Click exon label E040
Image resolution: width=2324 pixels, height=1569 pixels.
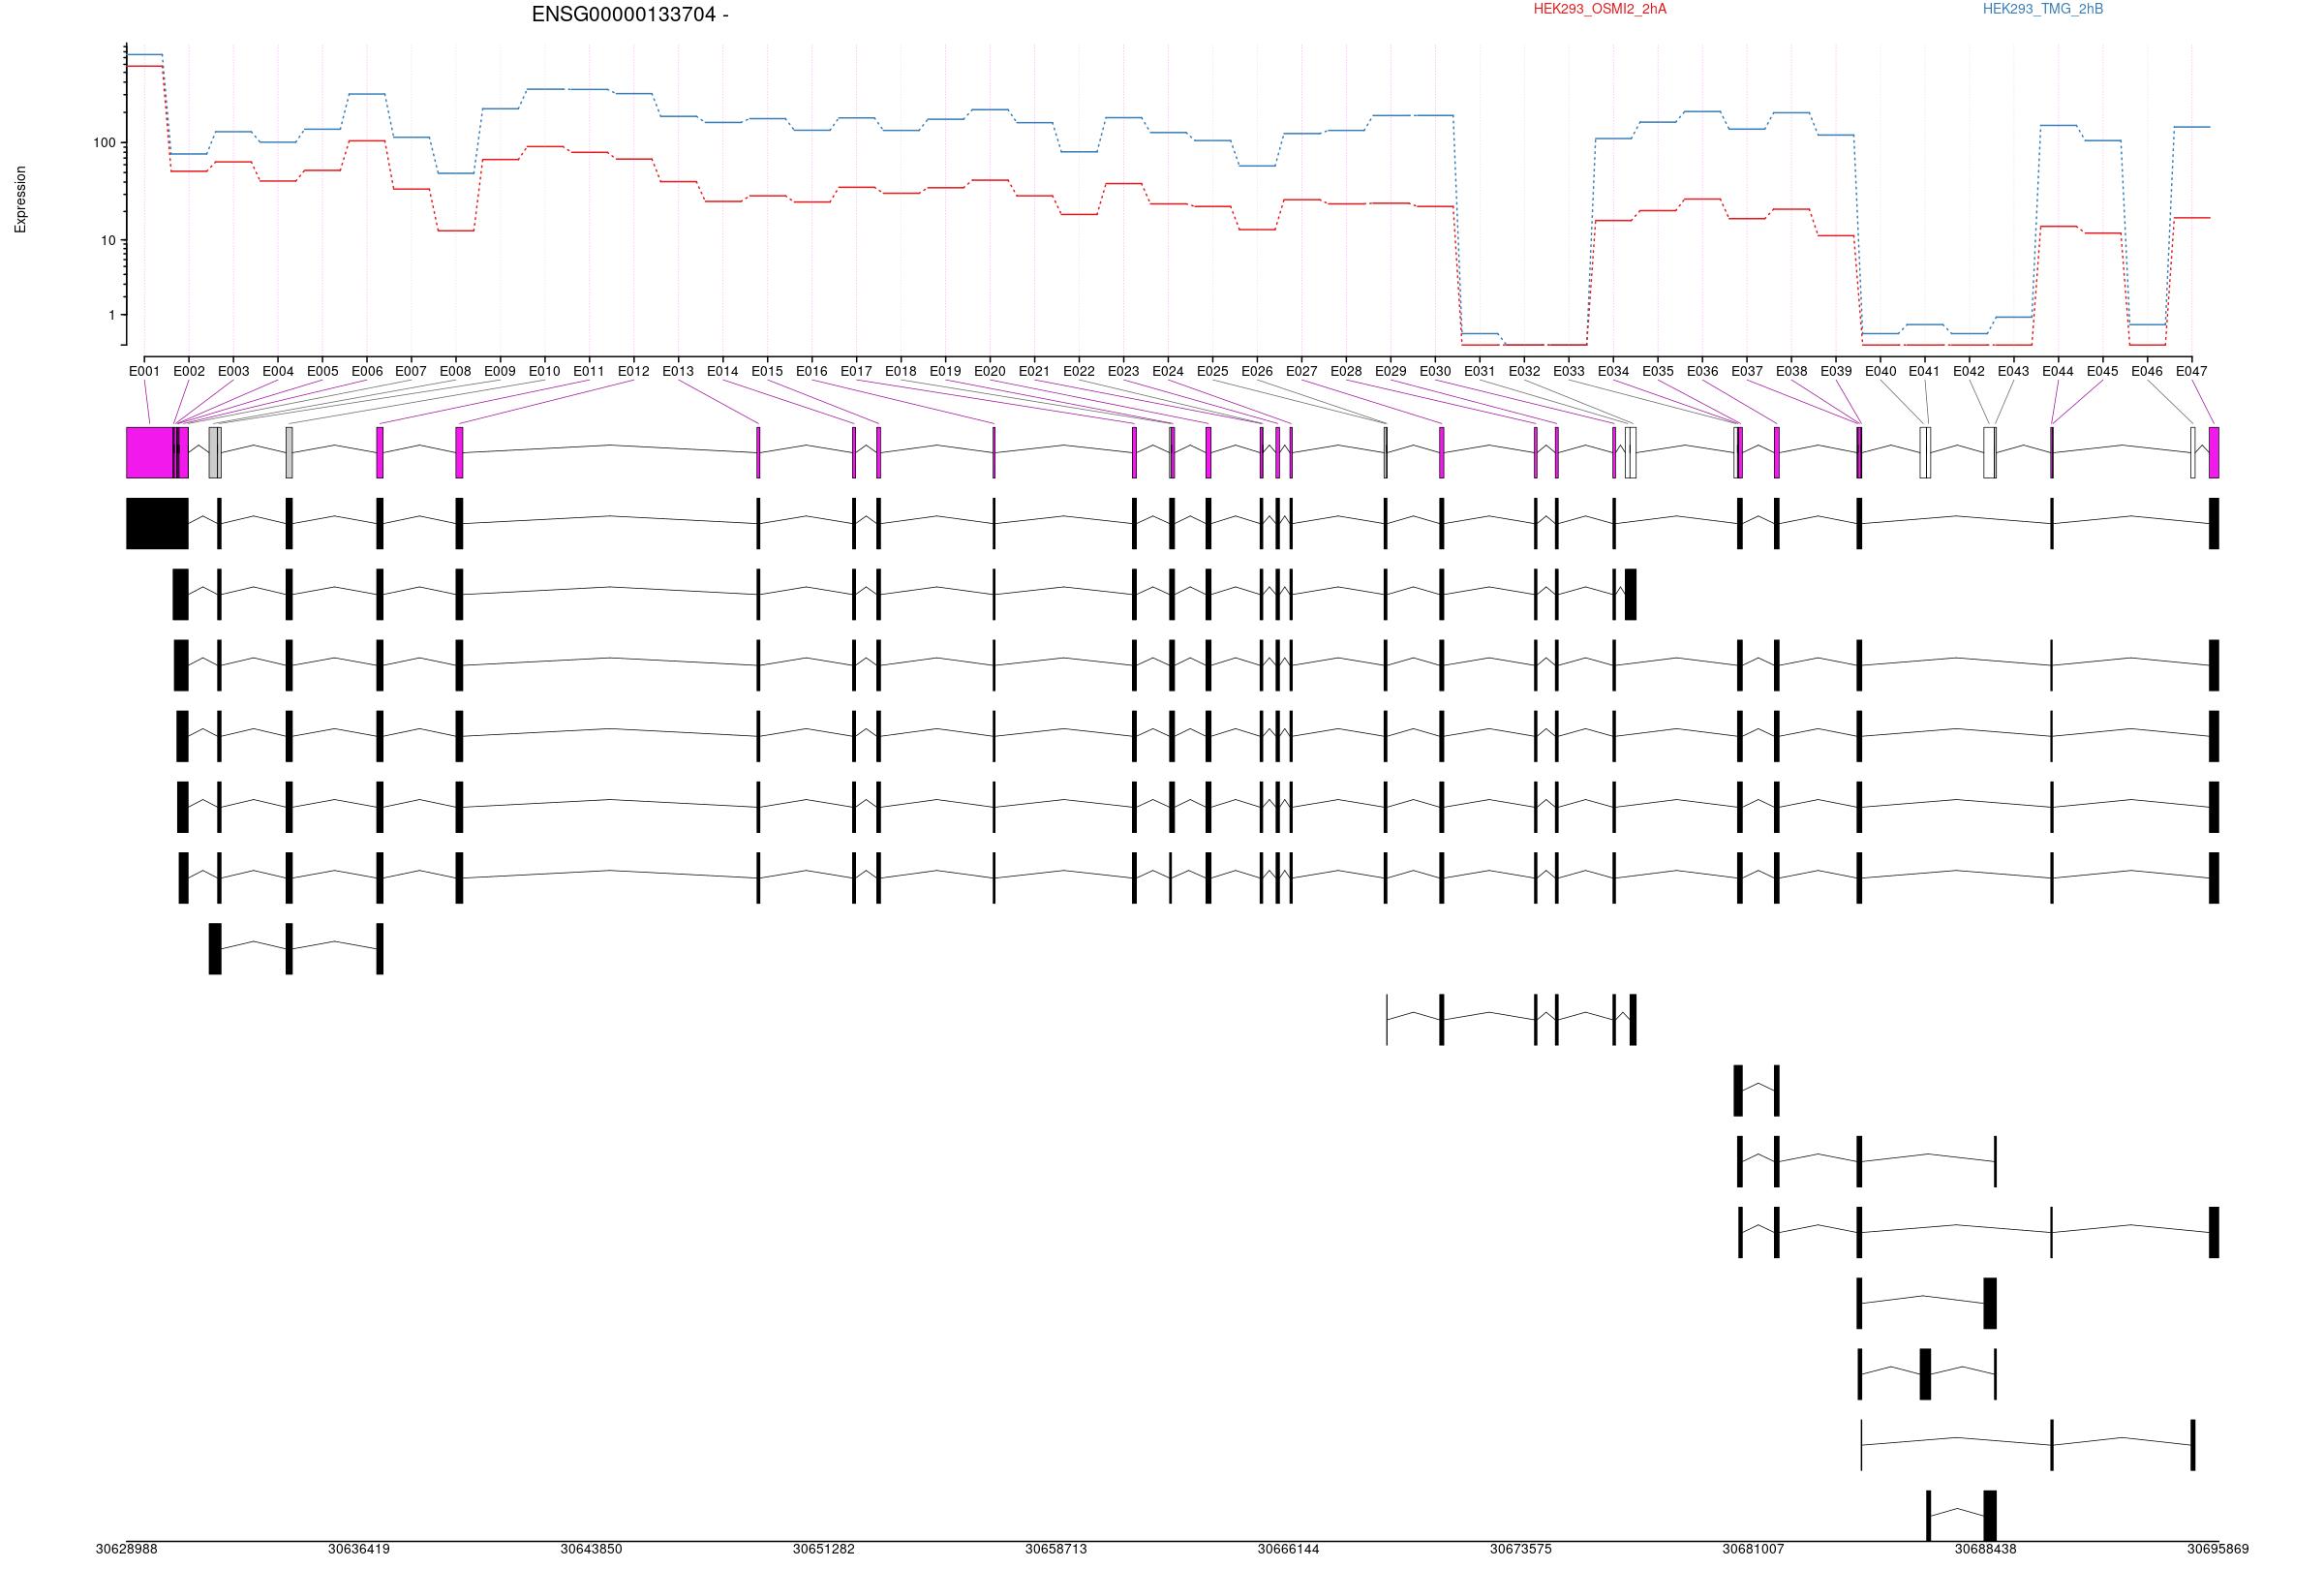[1880, 371]
